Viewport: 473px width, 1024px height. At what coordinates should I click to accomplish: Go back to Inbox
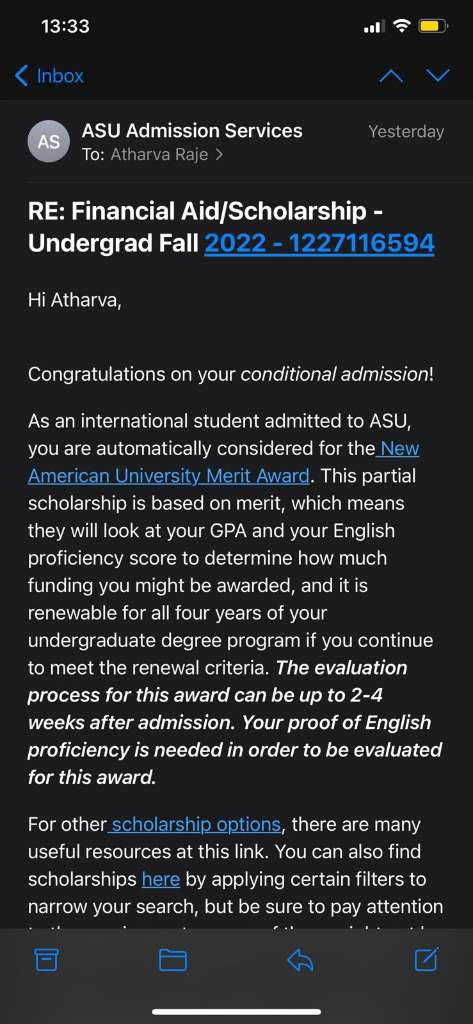[x=49, y=76]
